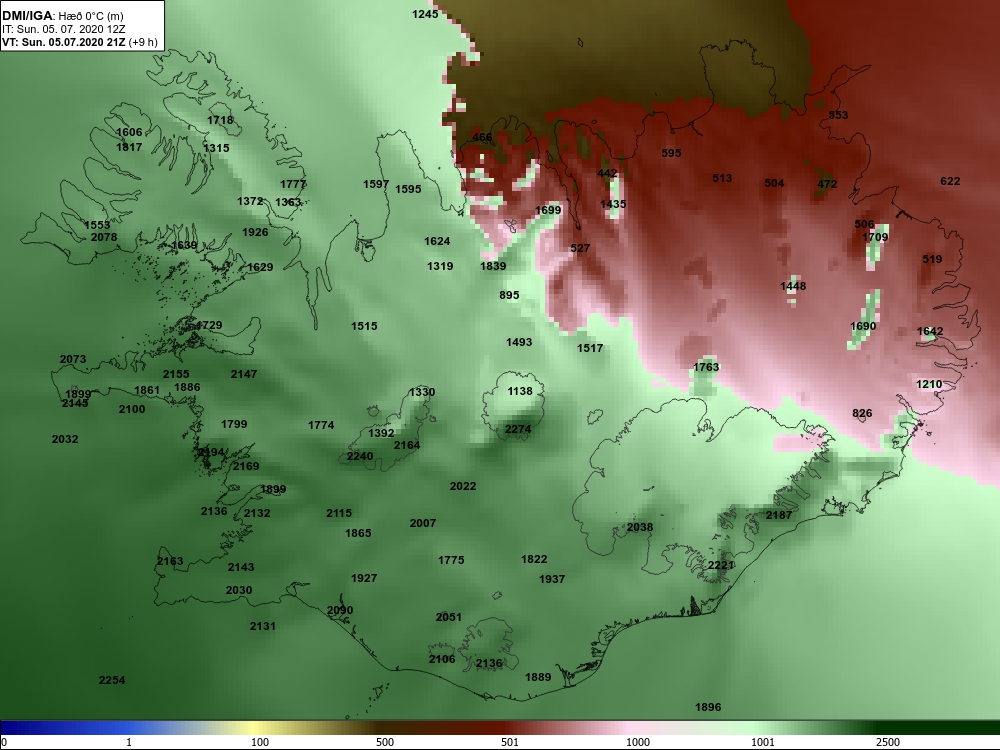
Task: Click the offshore value 622
Action: coord(950,181)
